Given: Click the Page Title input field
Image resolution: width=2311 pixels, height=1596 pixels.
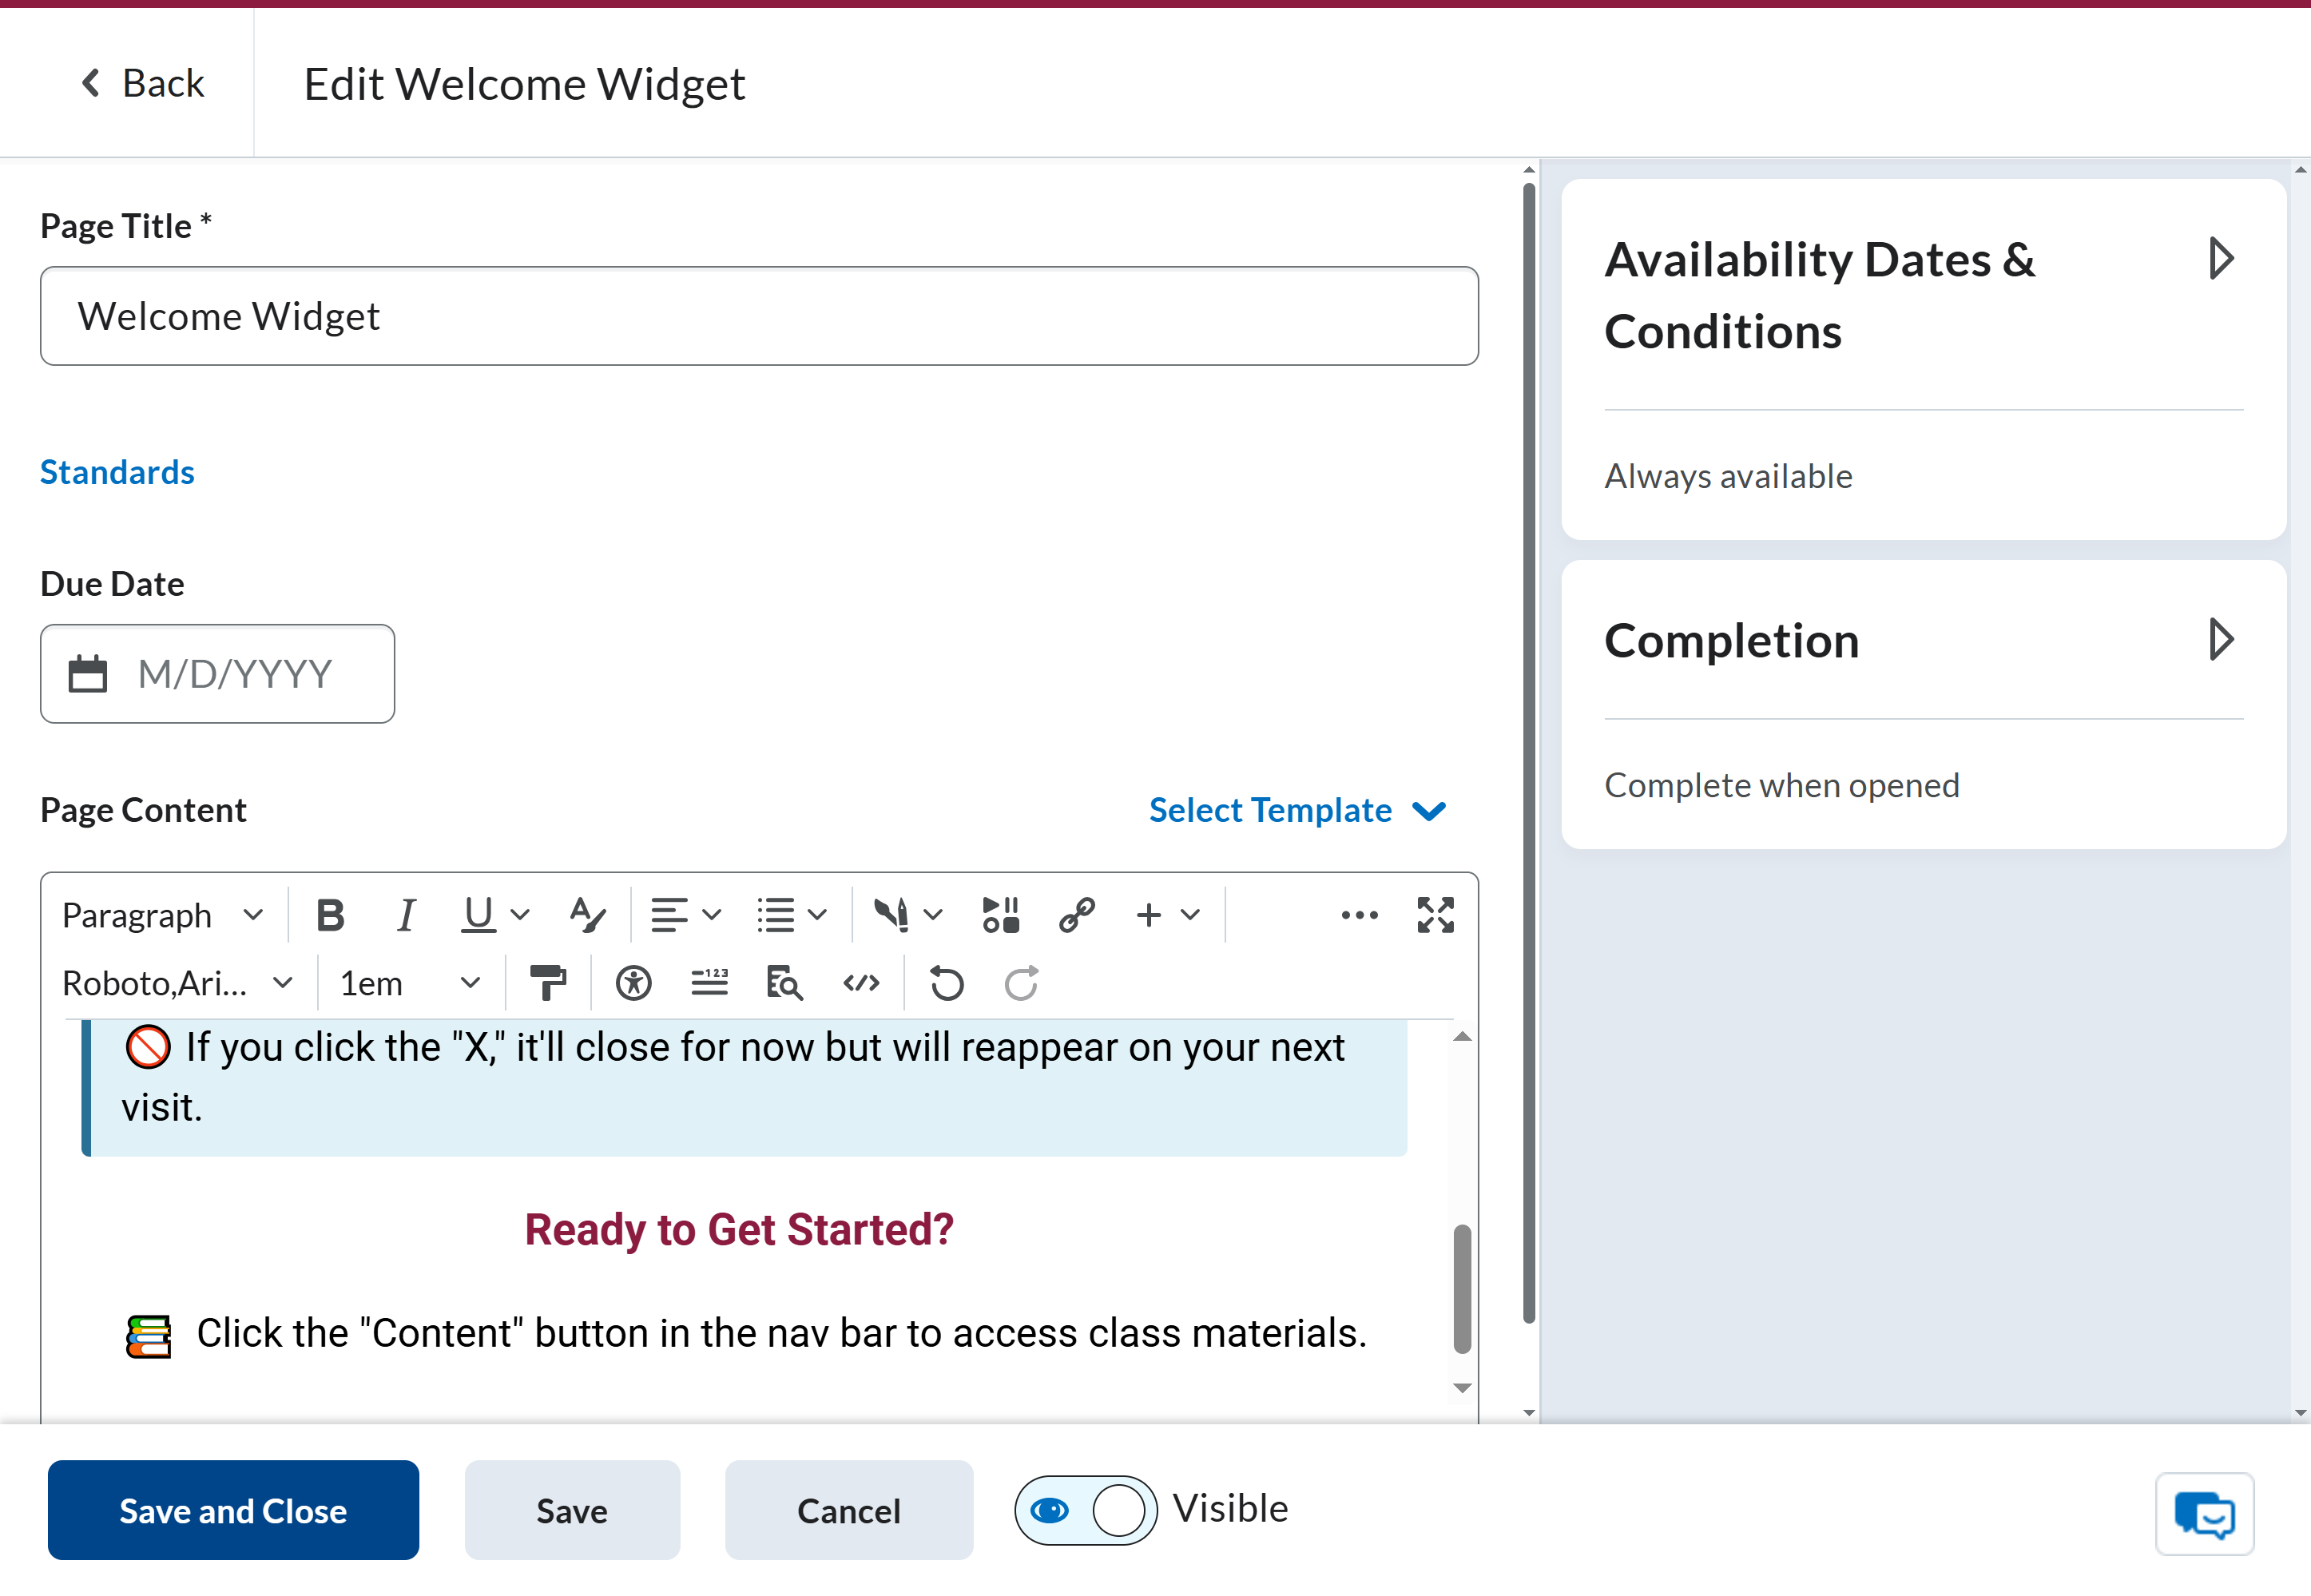Looking at the screenshot, I should pos(759,316).
